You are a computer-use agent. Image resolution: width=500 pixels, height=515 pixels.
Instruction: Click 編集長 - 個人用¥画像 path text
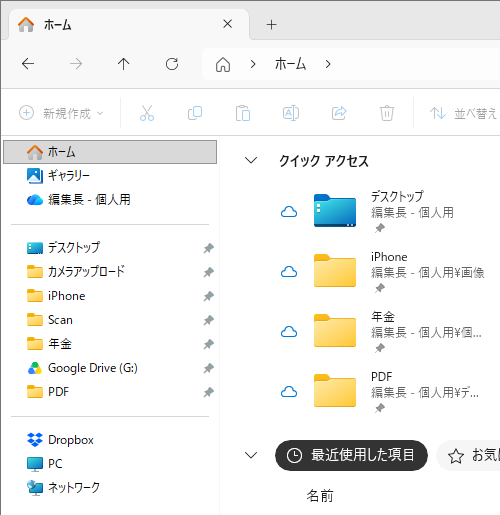pos(428,273)
